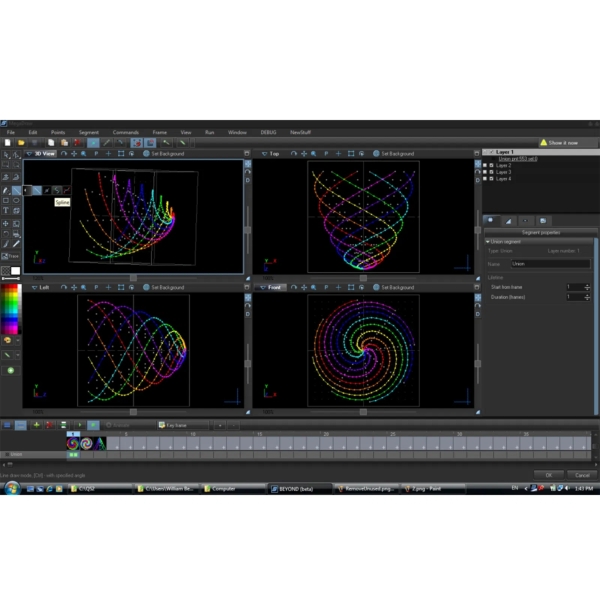
Task: Open the Commands menu
Action: [126, 132]
